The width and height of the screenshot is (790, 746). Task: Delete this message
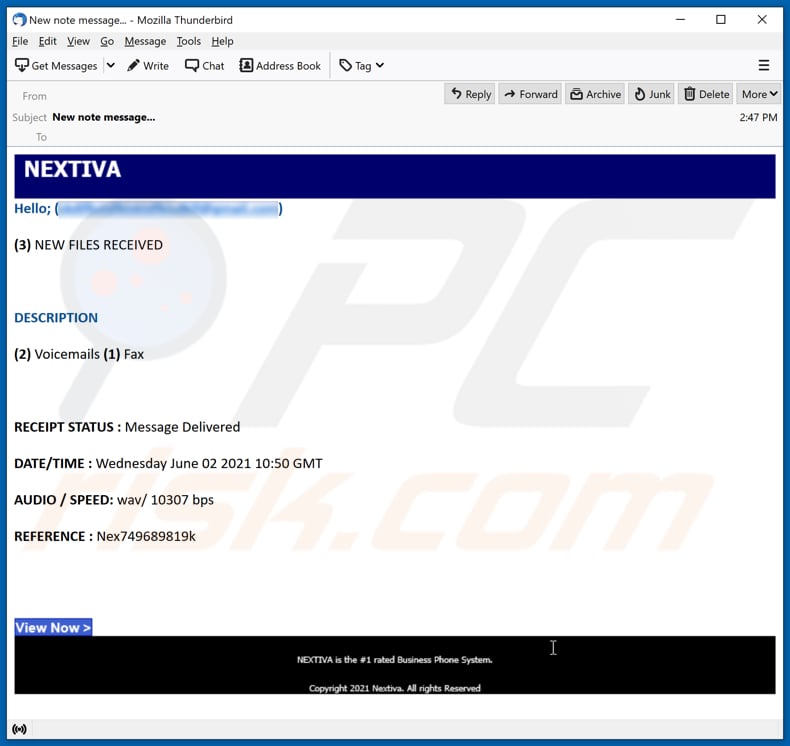click(706, 94)
